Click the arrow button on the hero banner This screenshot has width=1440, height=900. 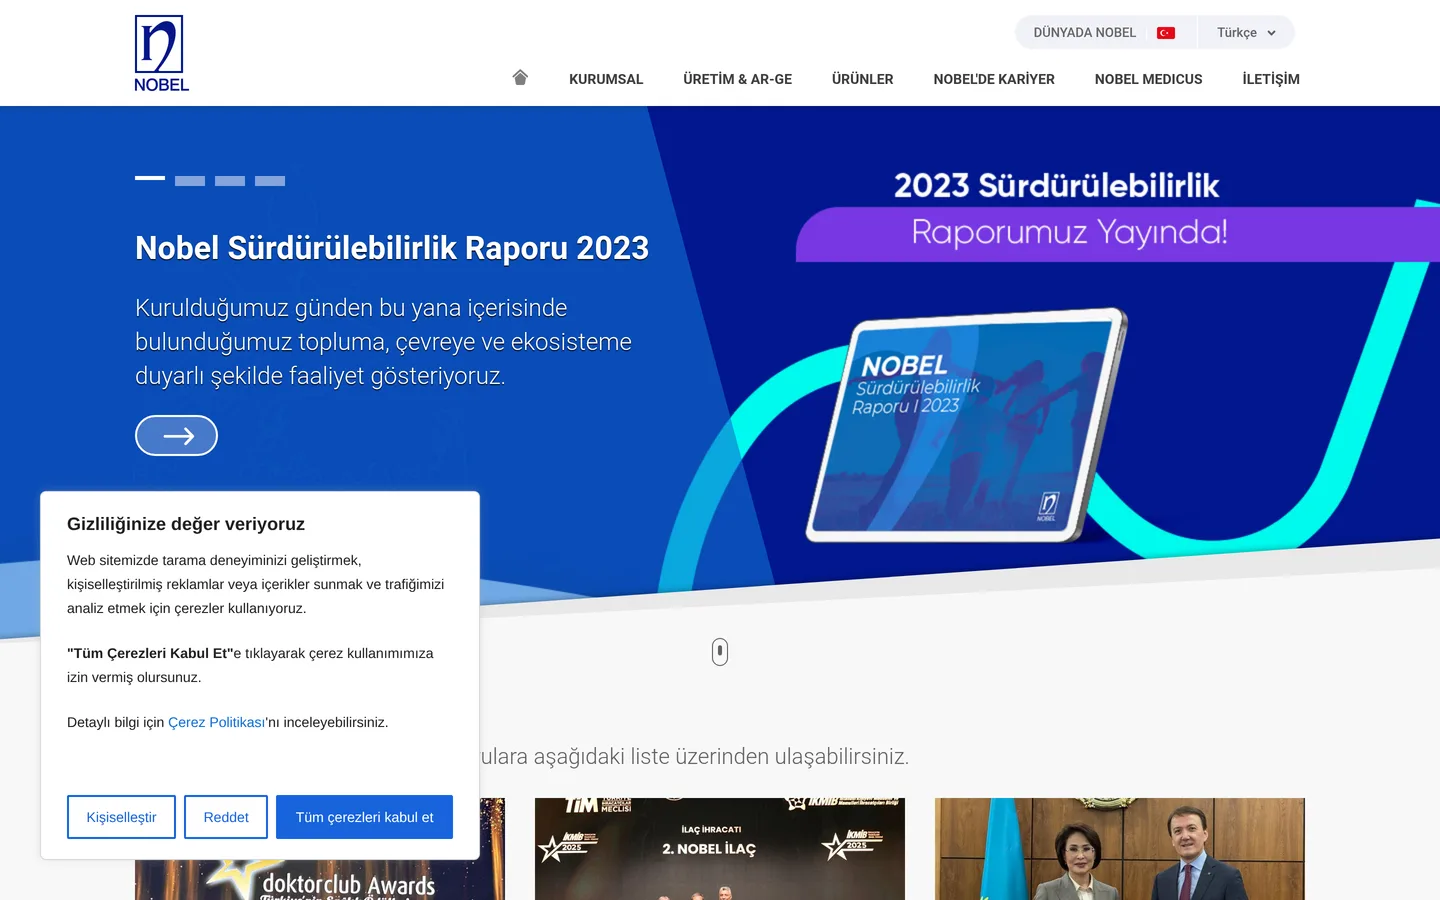[x=176, y=435]
